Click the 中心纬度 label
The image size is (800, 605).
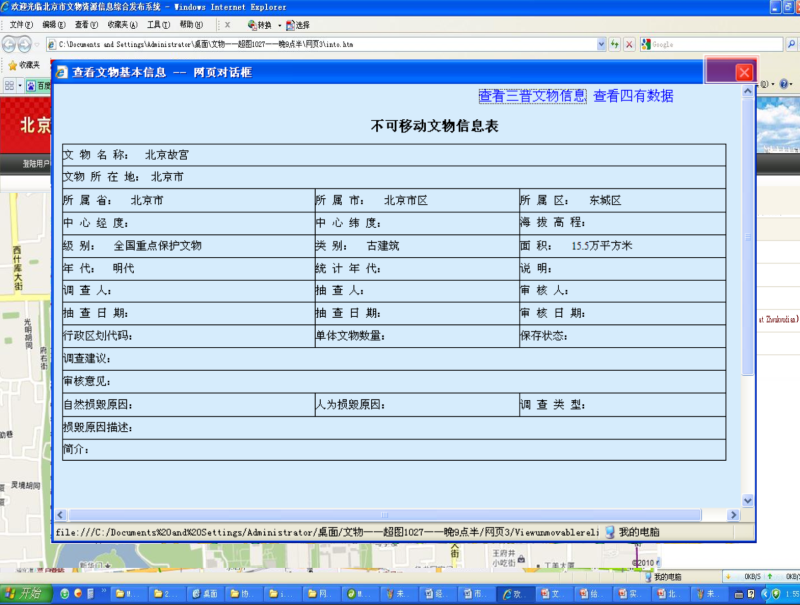coord(348,223)
